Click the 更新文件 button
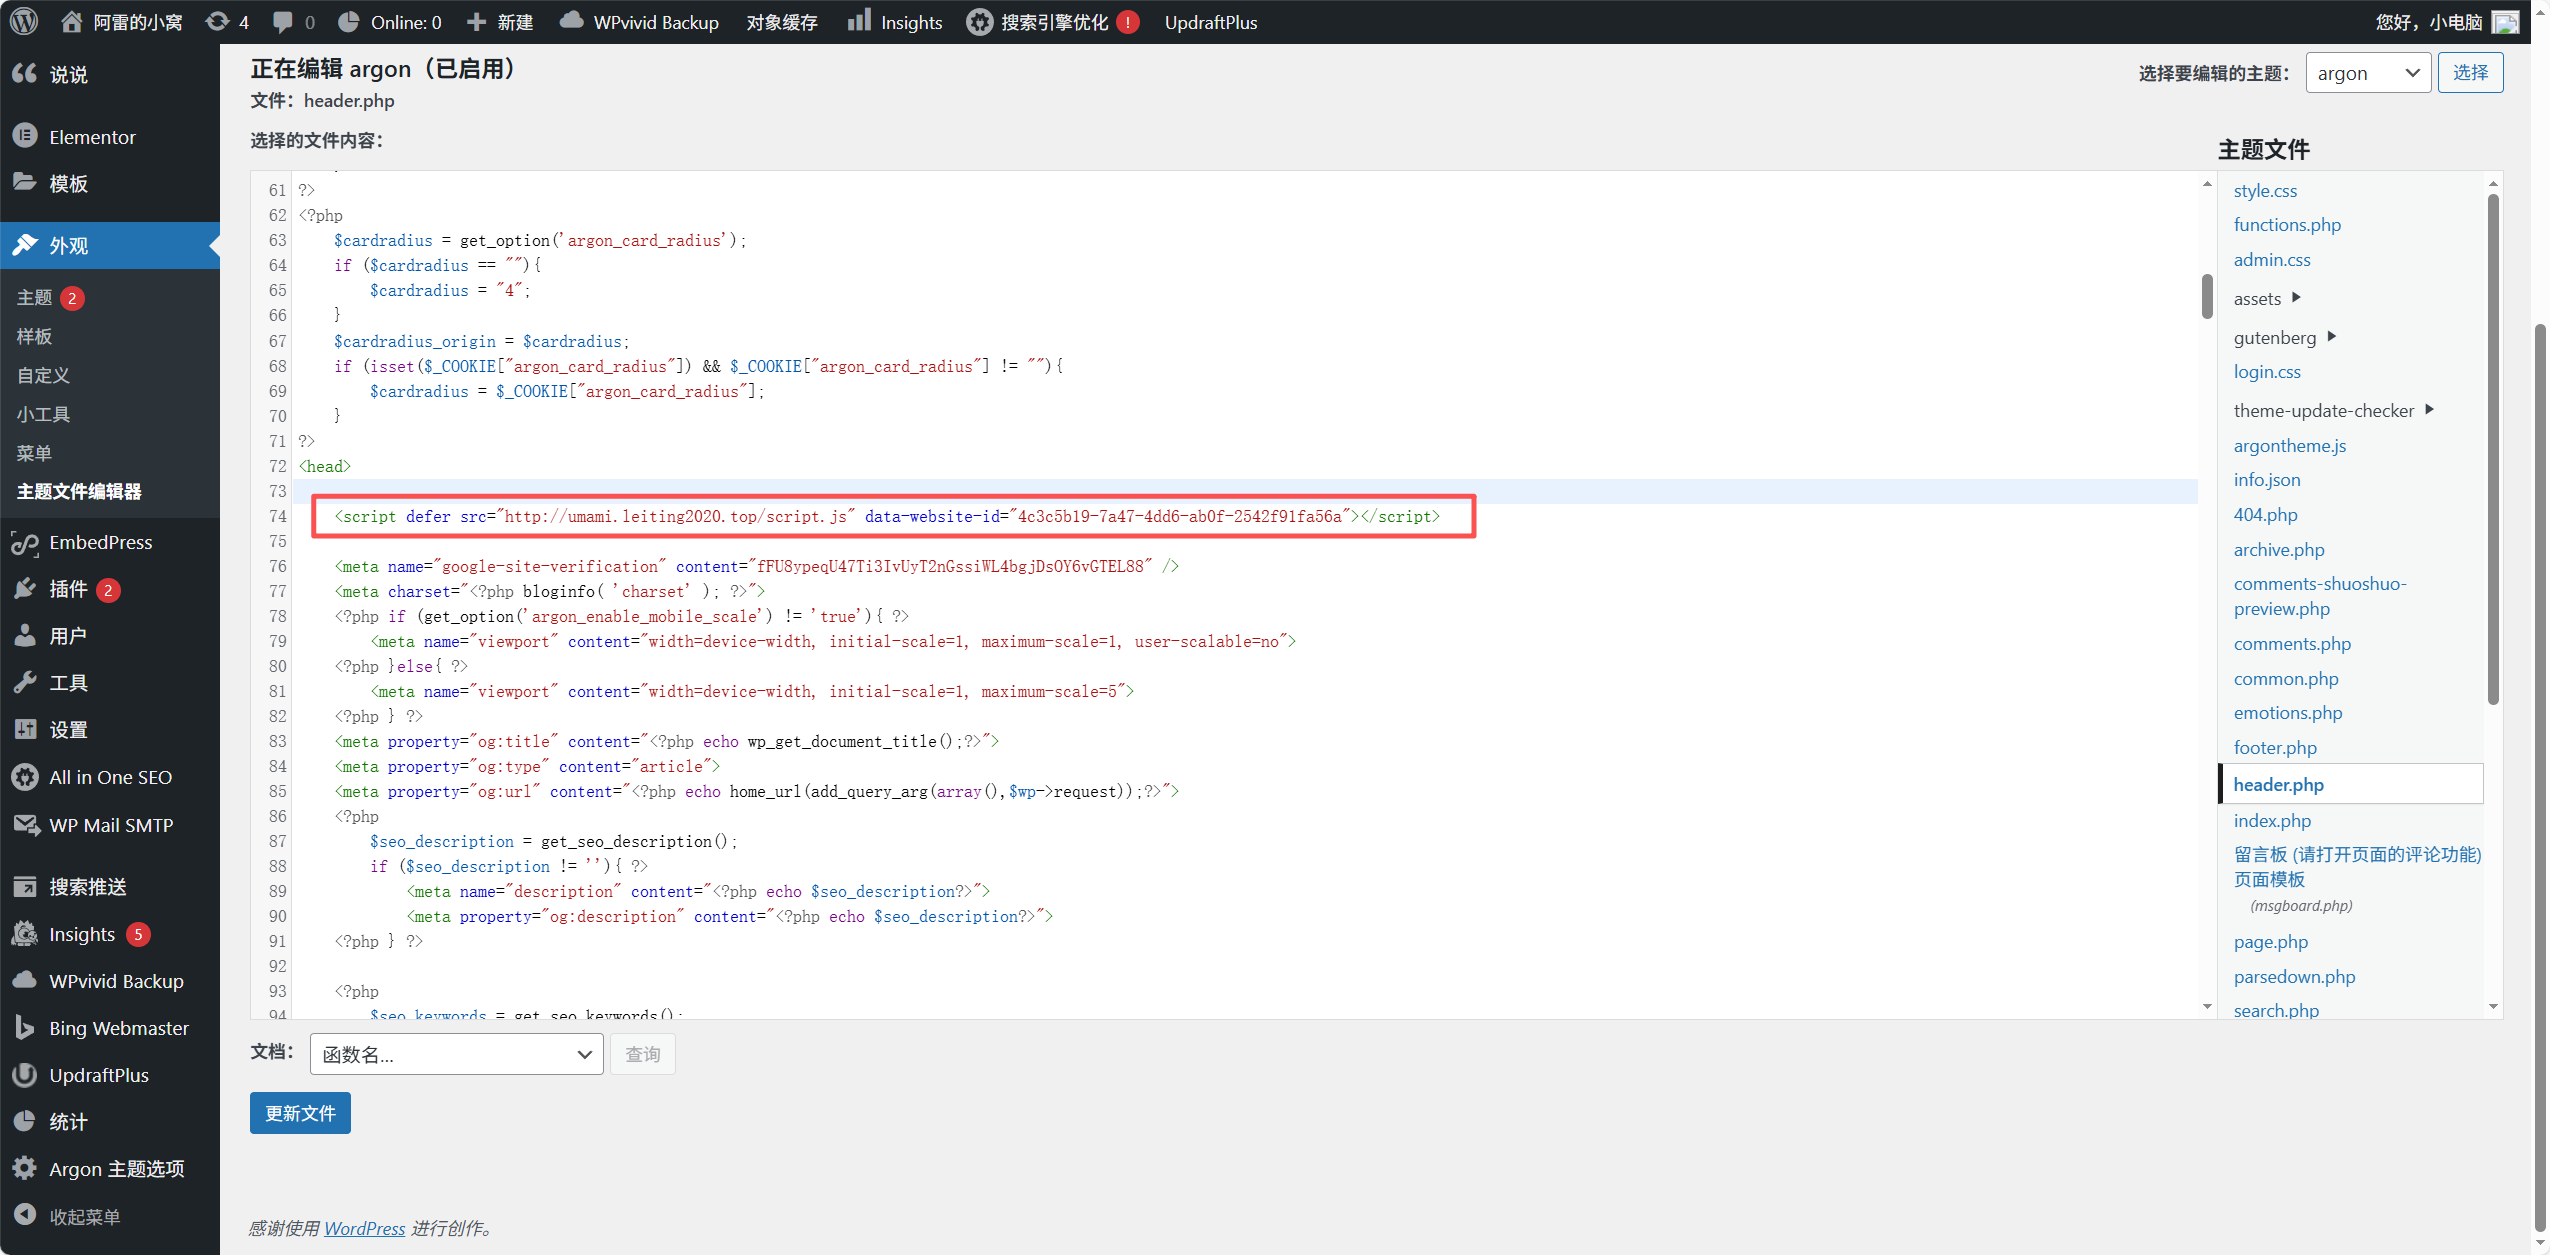2550x1255 pixels. pos(299,1113)
